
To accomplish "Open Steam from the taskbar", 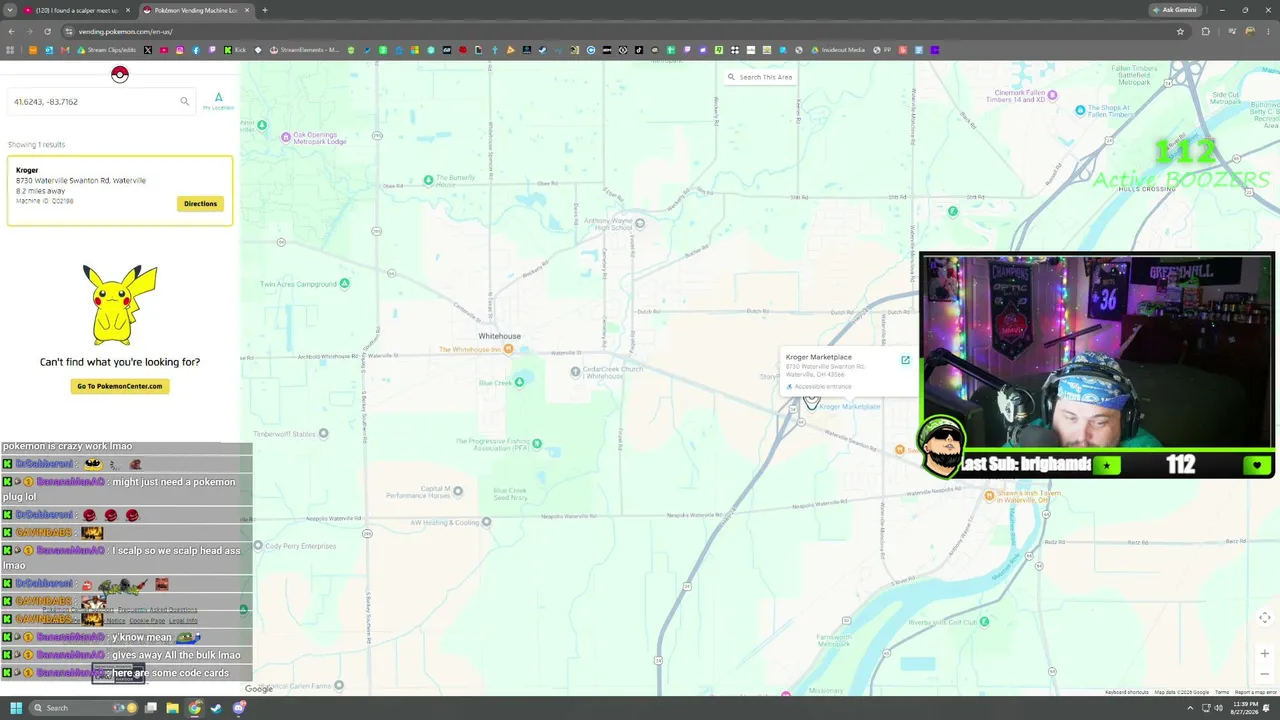I will (216, 708).
